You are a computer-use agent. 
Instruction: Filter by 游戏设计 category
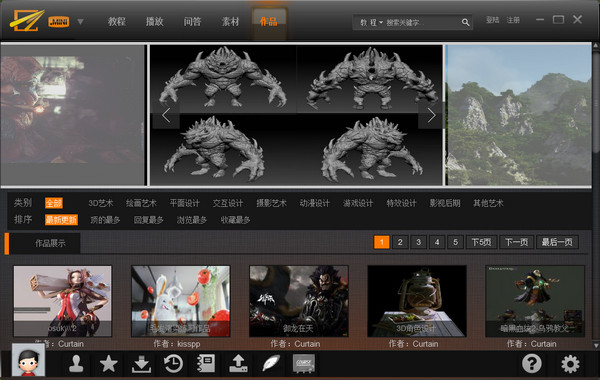pyautogui.click(x=358, y=203)
